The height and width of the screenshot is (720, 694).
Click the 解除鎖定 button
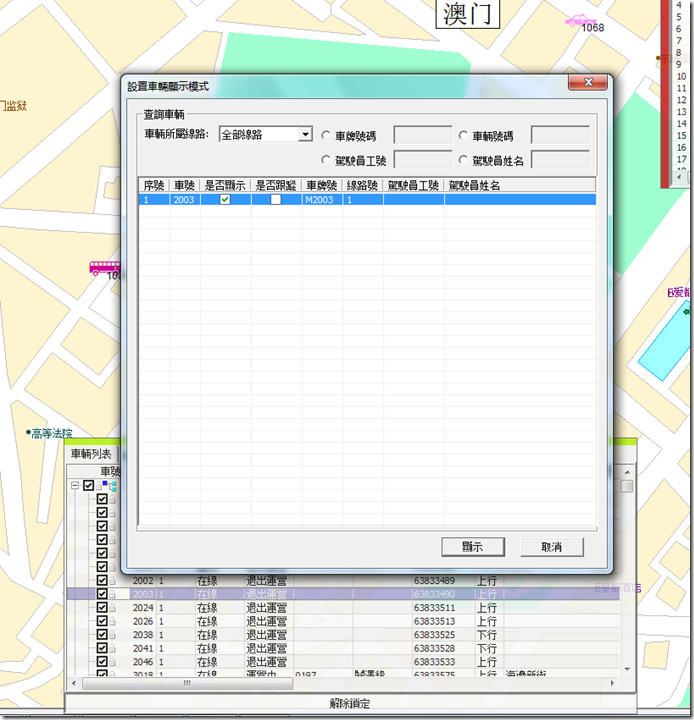pos(350,703)
